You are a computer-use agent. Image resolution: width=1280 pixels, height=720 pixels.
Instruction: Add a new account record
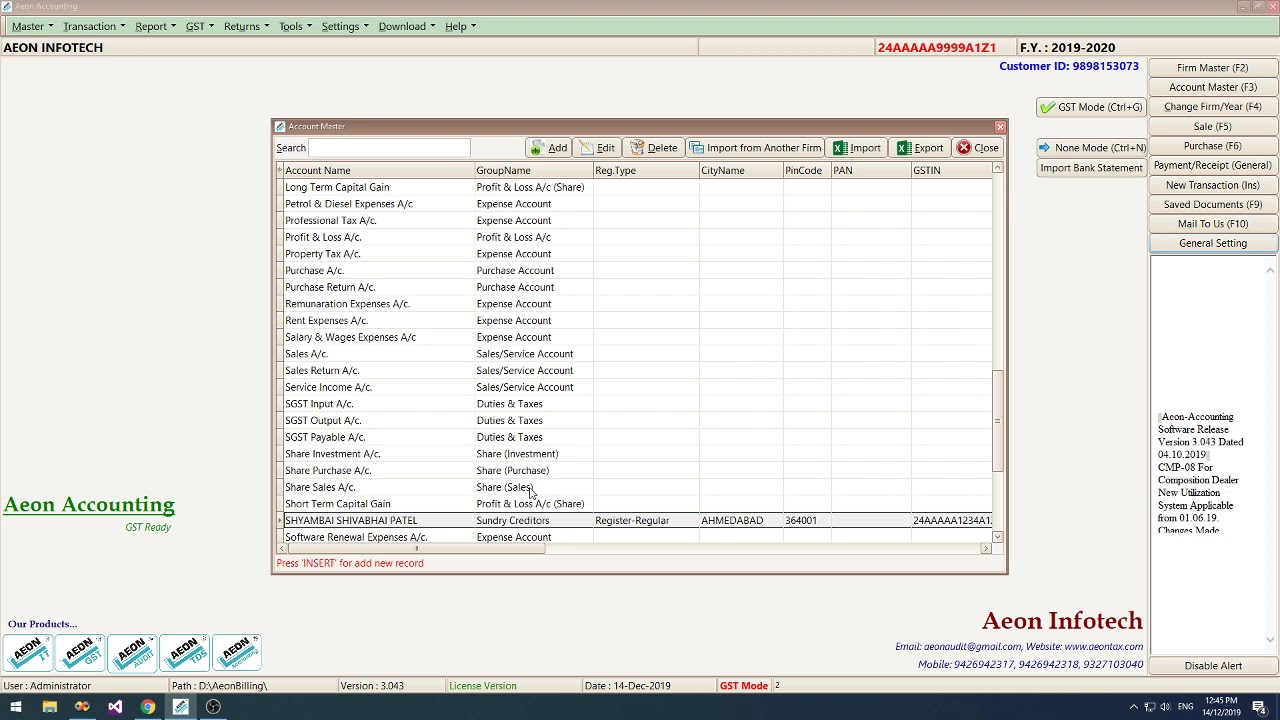pos(549,148)
